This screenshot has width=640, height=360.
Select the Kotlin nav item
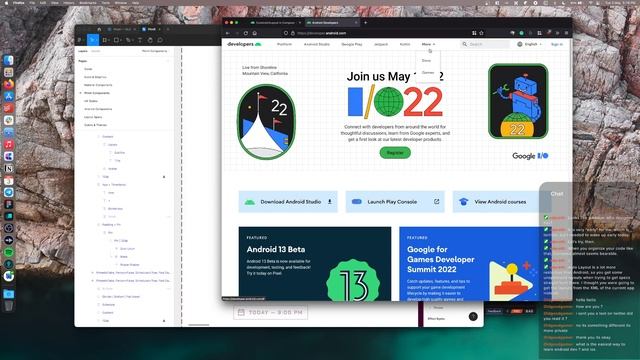405,44
